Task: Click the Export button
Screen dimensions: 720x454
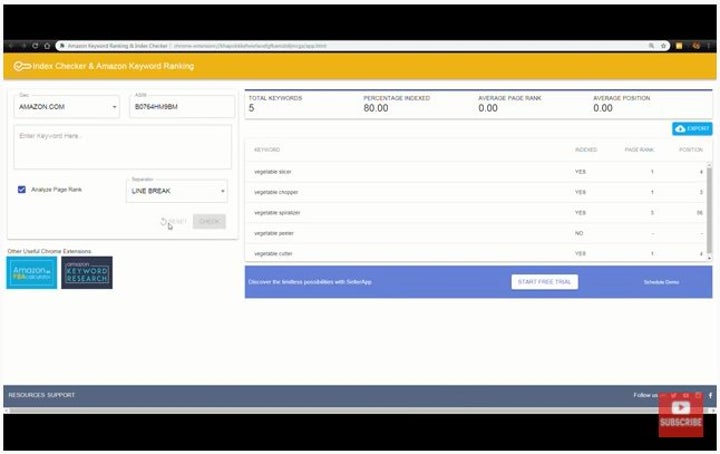Action: (x=692, y=129)
